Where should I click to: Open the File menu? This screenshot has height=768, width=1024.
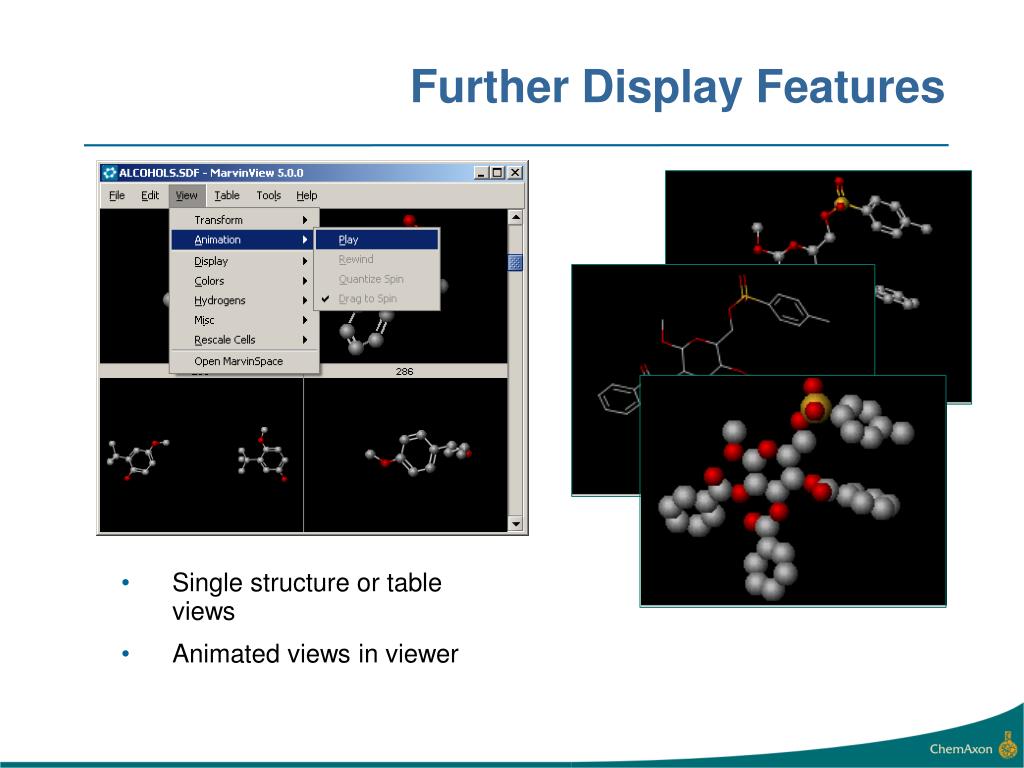[117, 195]
